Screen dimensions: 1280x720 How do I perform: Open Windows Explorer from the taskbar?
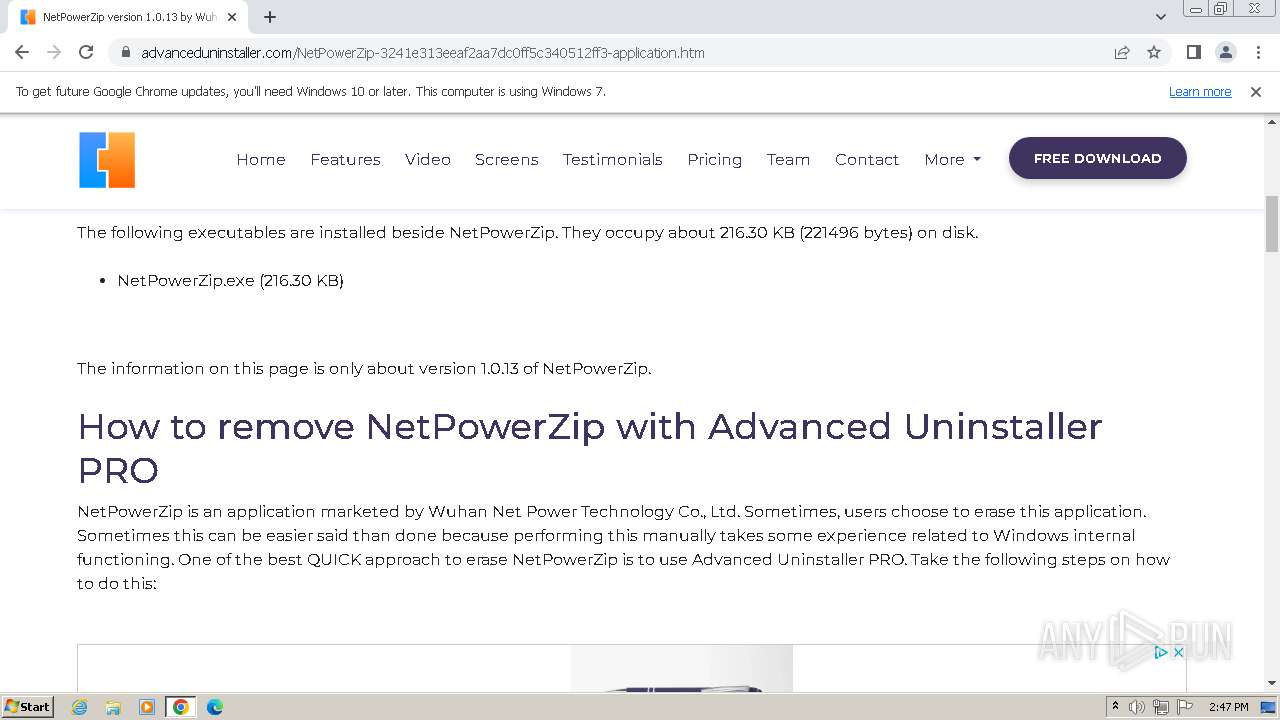click(x=113, y=707)
